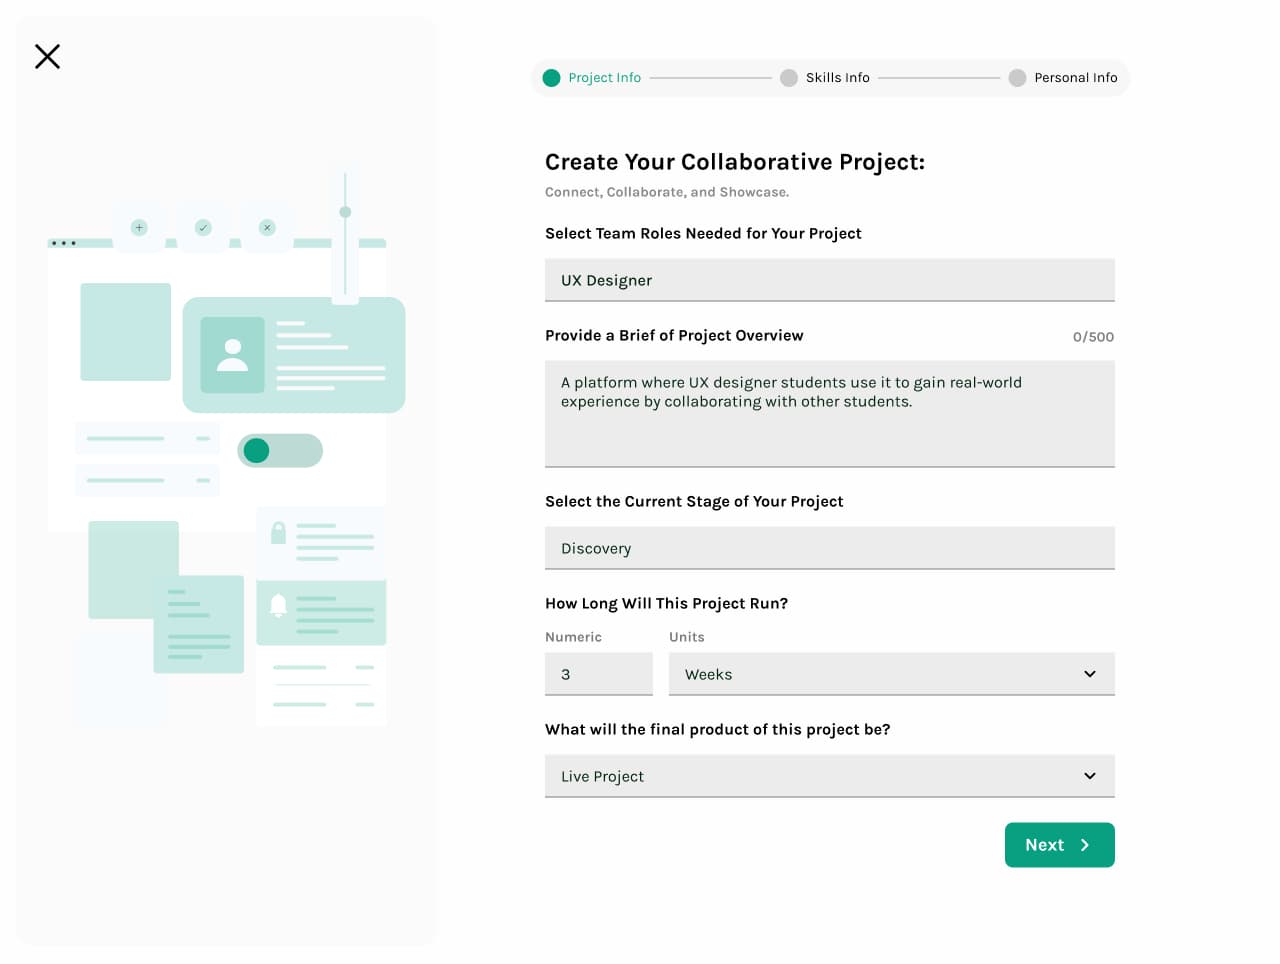Click the arrow icon inside Next button
Viewport: 1280px width, 964px height.
[1085, 845]
